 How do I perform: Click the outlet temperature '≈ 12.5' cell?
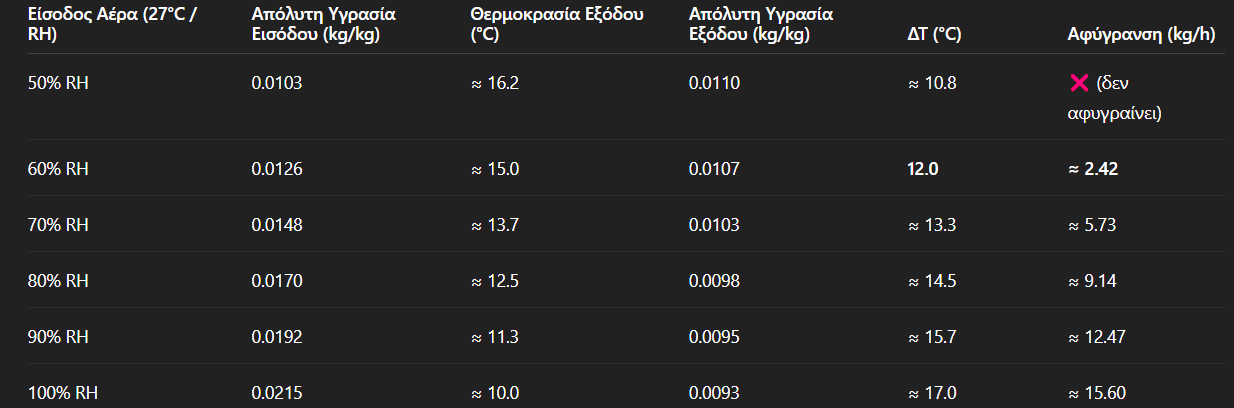[494, 281]
